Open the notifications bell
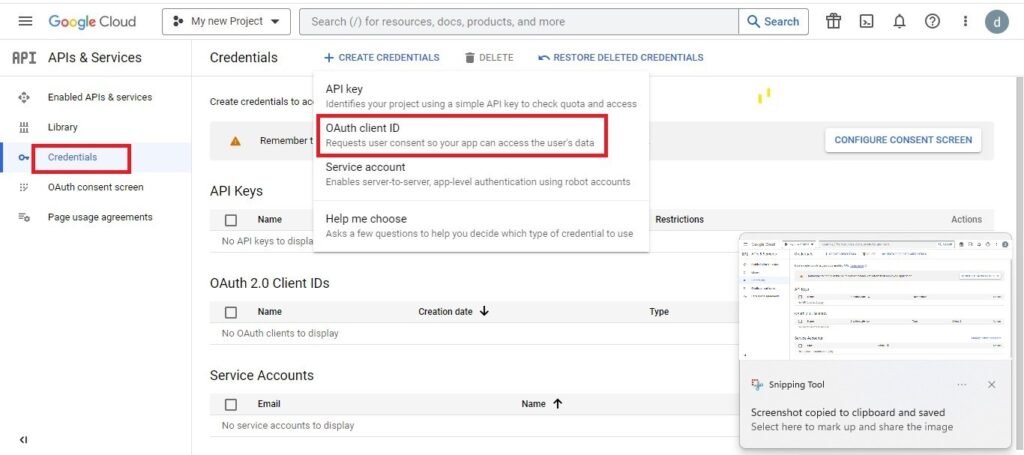Viewport: 1024px width, 455px height. click(899, 21)
